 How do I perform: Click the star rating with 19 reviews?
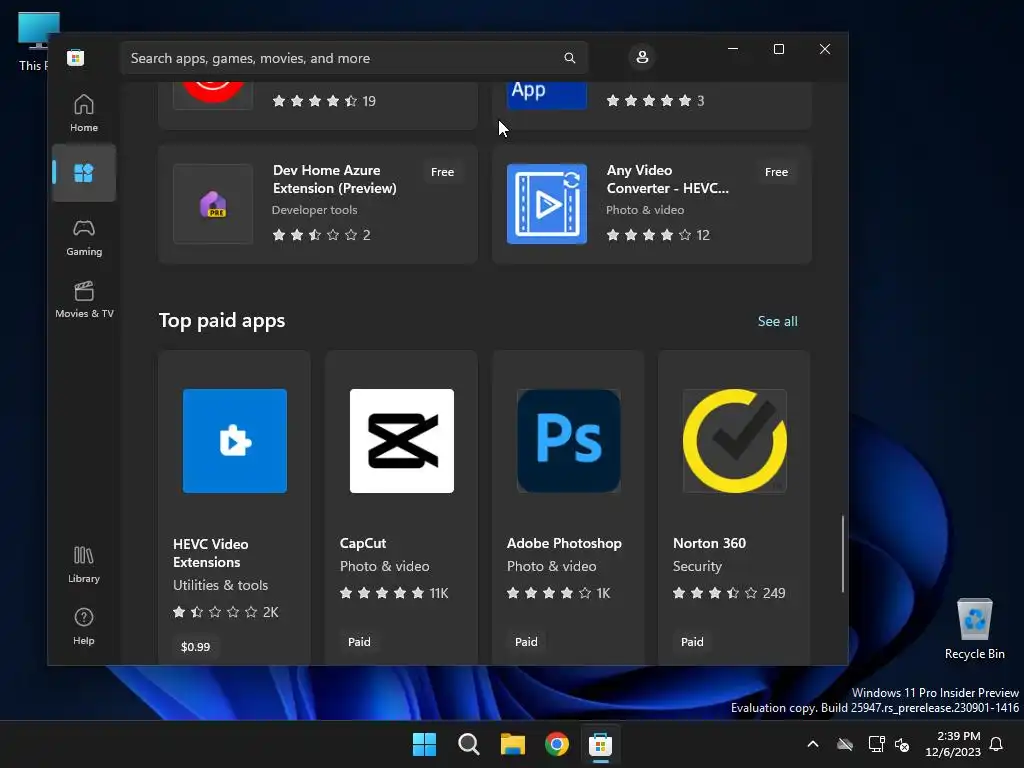(324, 101)
